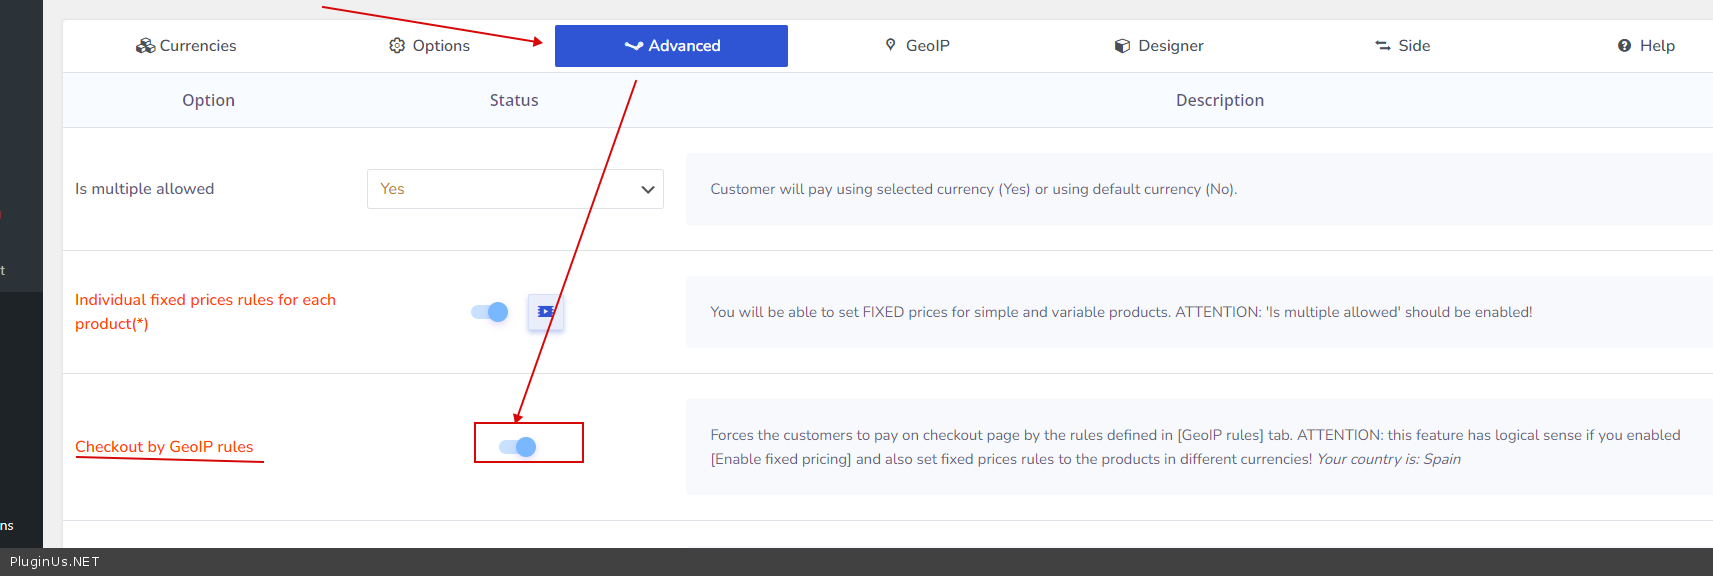Image resolution: width=1713 pixels, height=576 pixels.
Task: Toggle Individual fixed prices rules switch
Action: (x=490, y=312)
